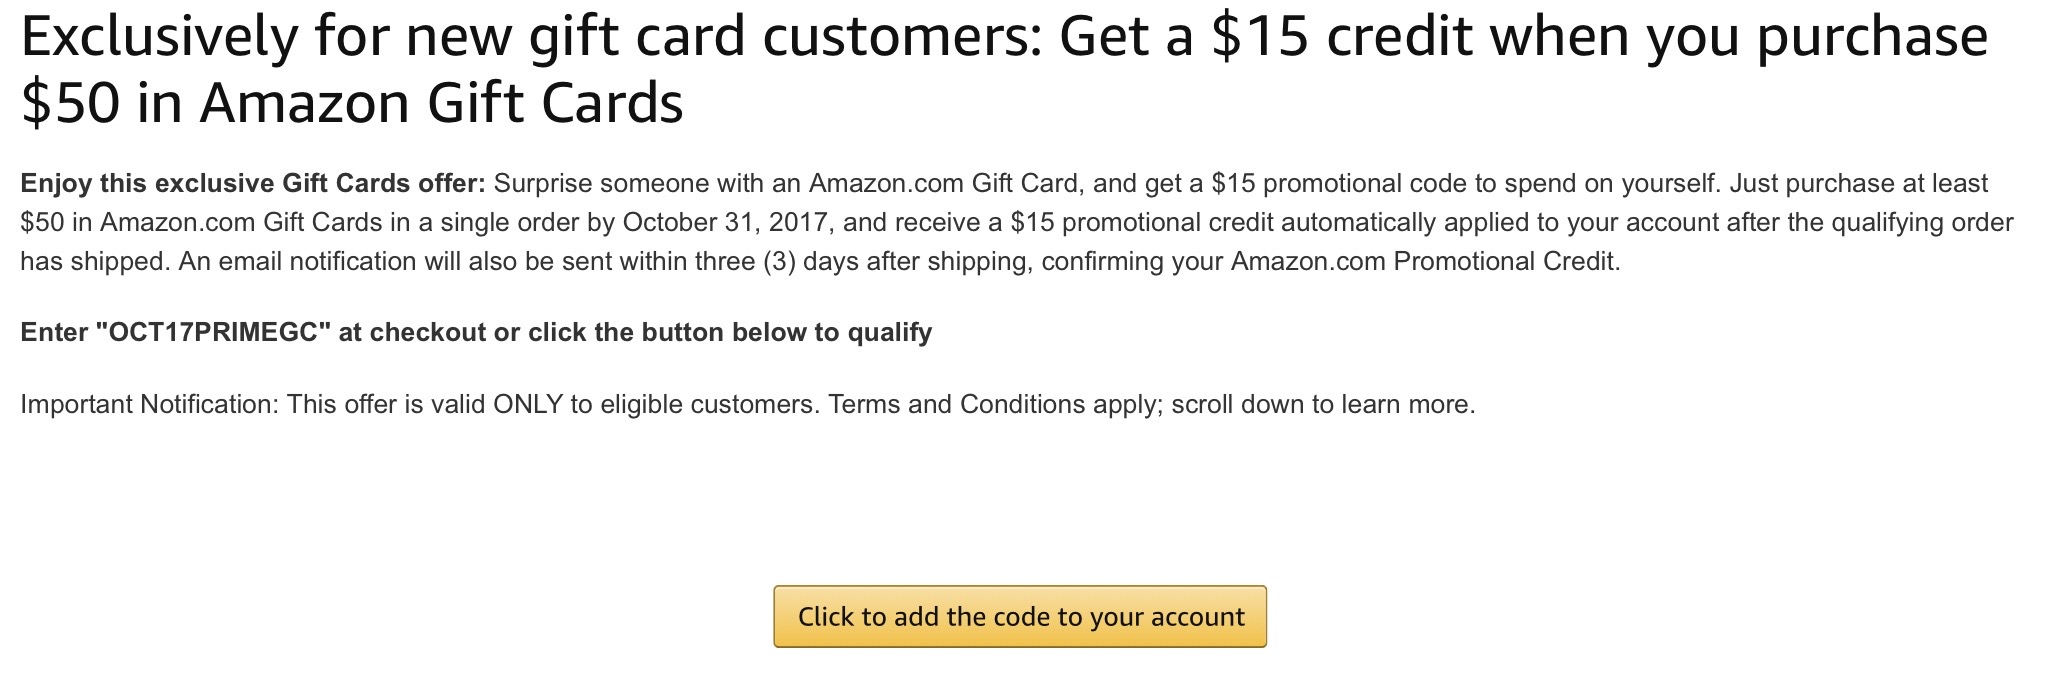2048x690 pixels.
Task: Click to add the code to your account
Action: 1020,617
